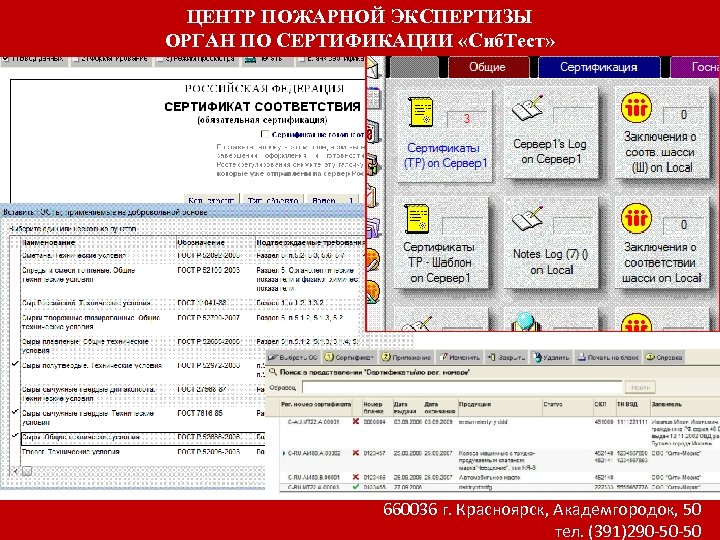Sort by the Заявитель column header

pyautogui.click(x=685, y=407)
